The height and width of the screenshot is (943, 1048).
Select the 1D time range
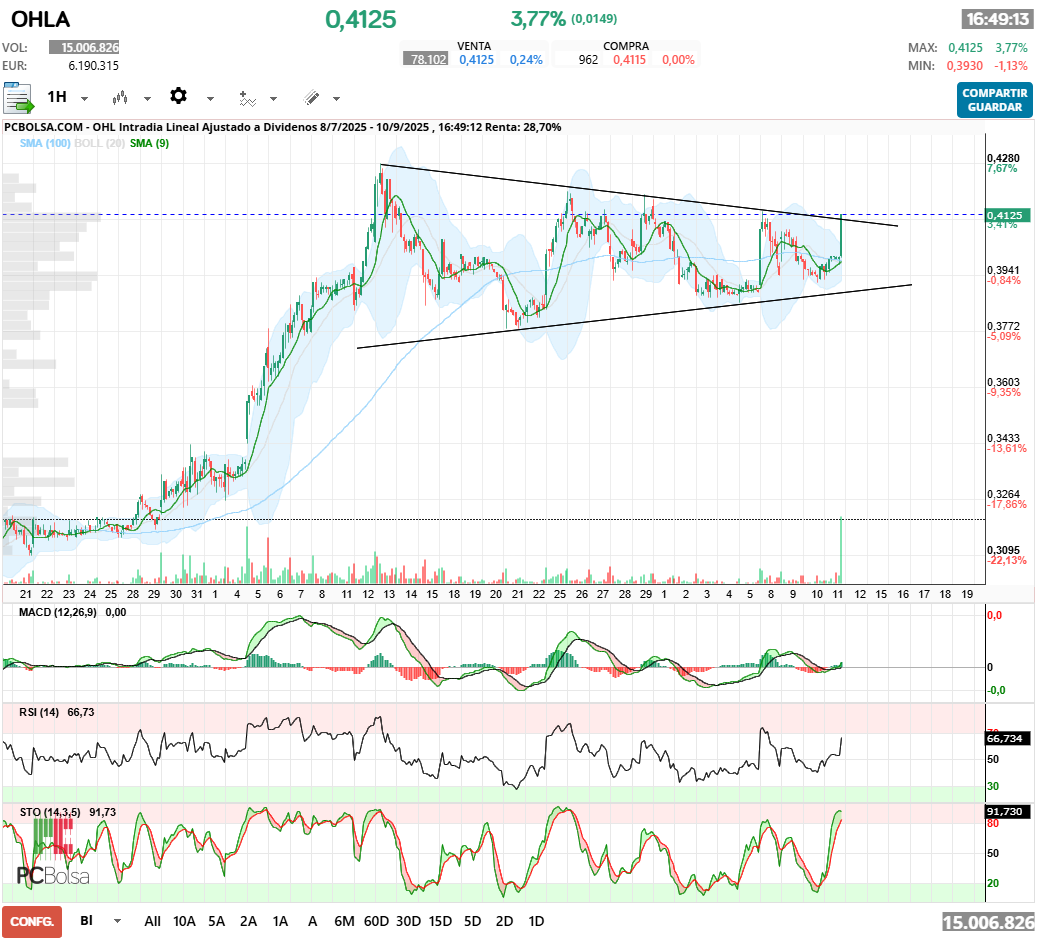point(536,921)
